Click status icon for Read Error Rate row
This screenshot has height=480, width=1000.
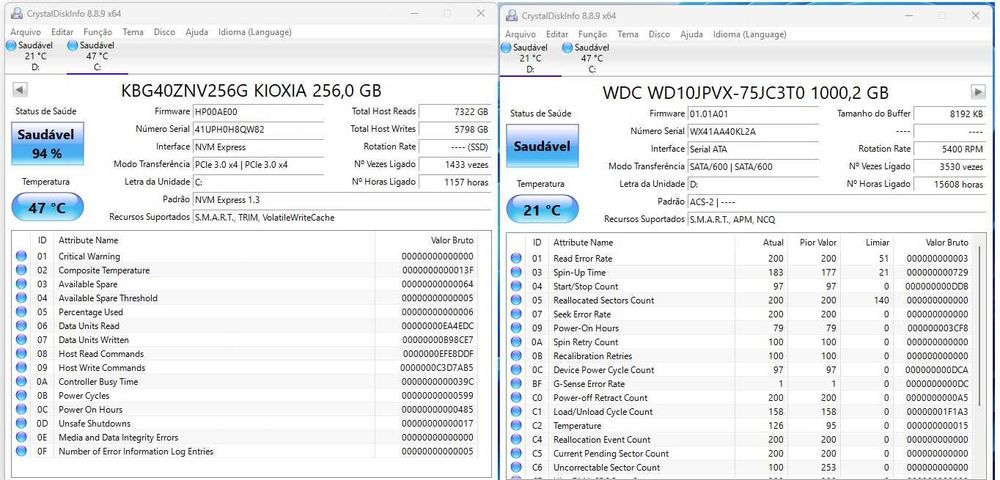517,258
